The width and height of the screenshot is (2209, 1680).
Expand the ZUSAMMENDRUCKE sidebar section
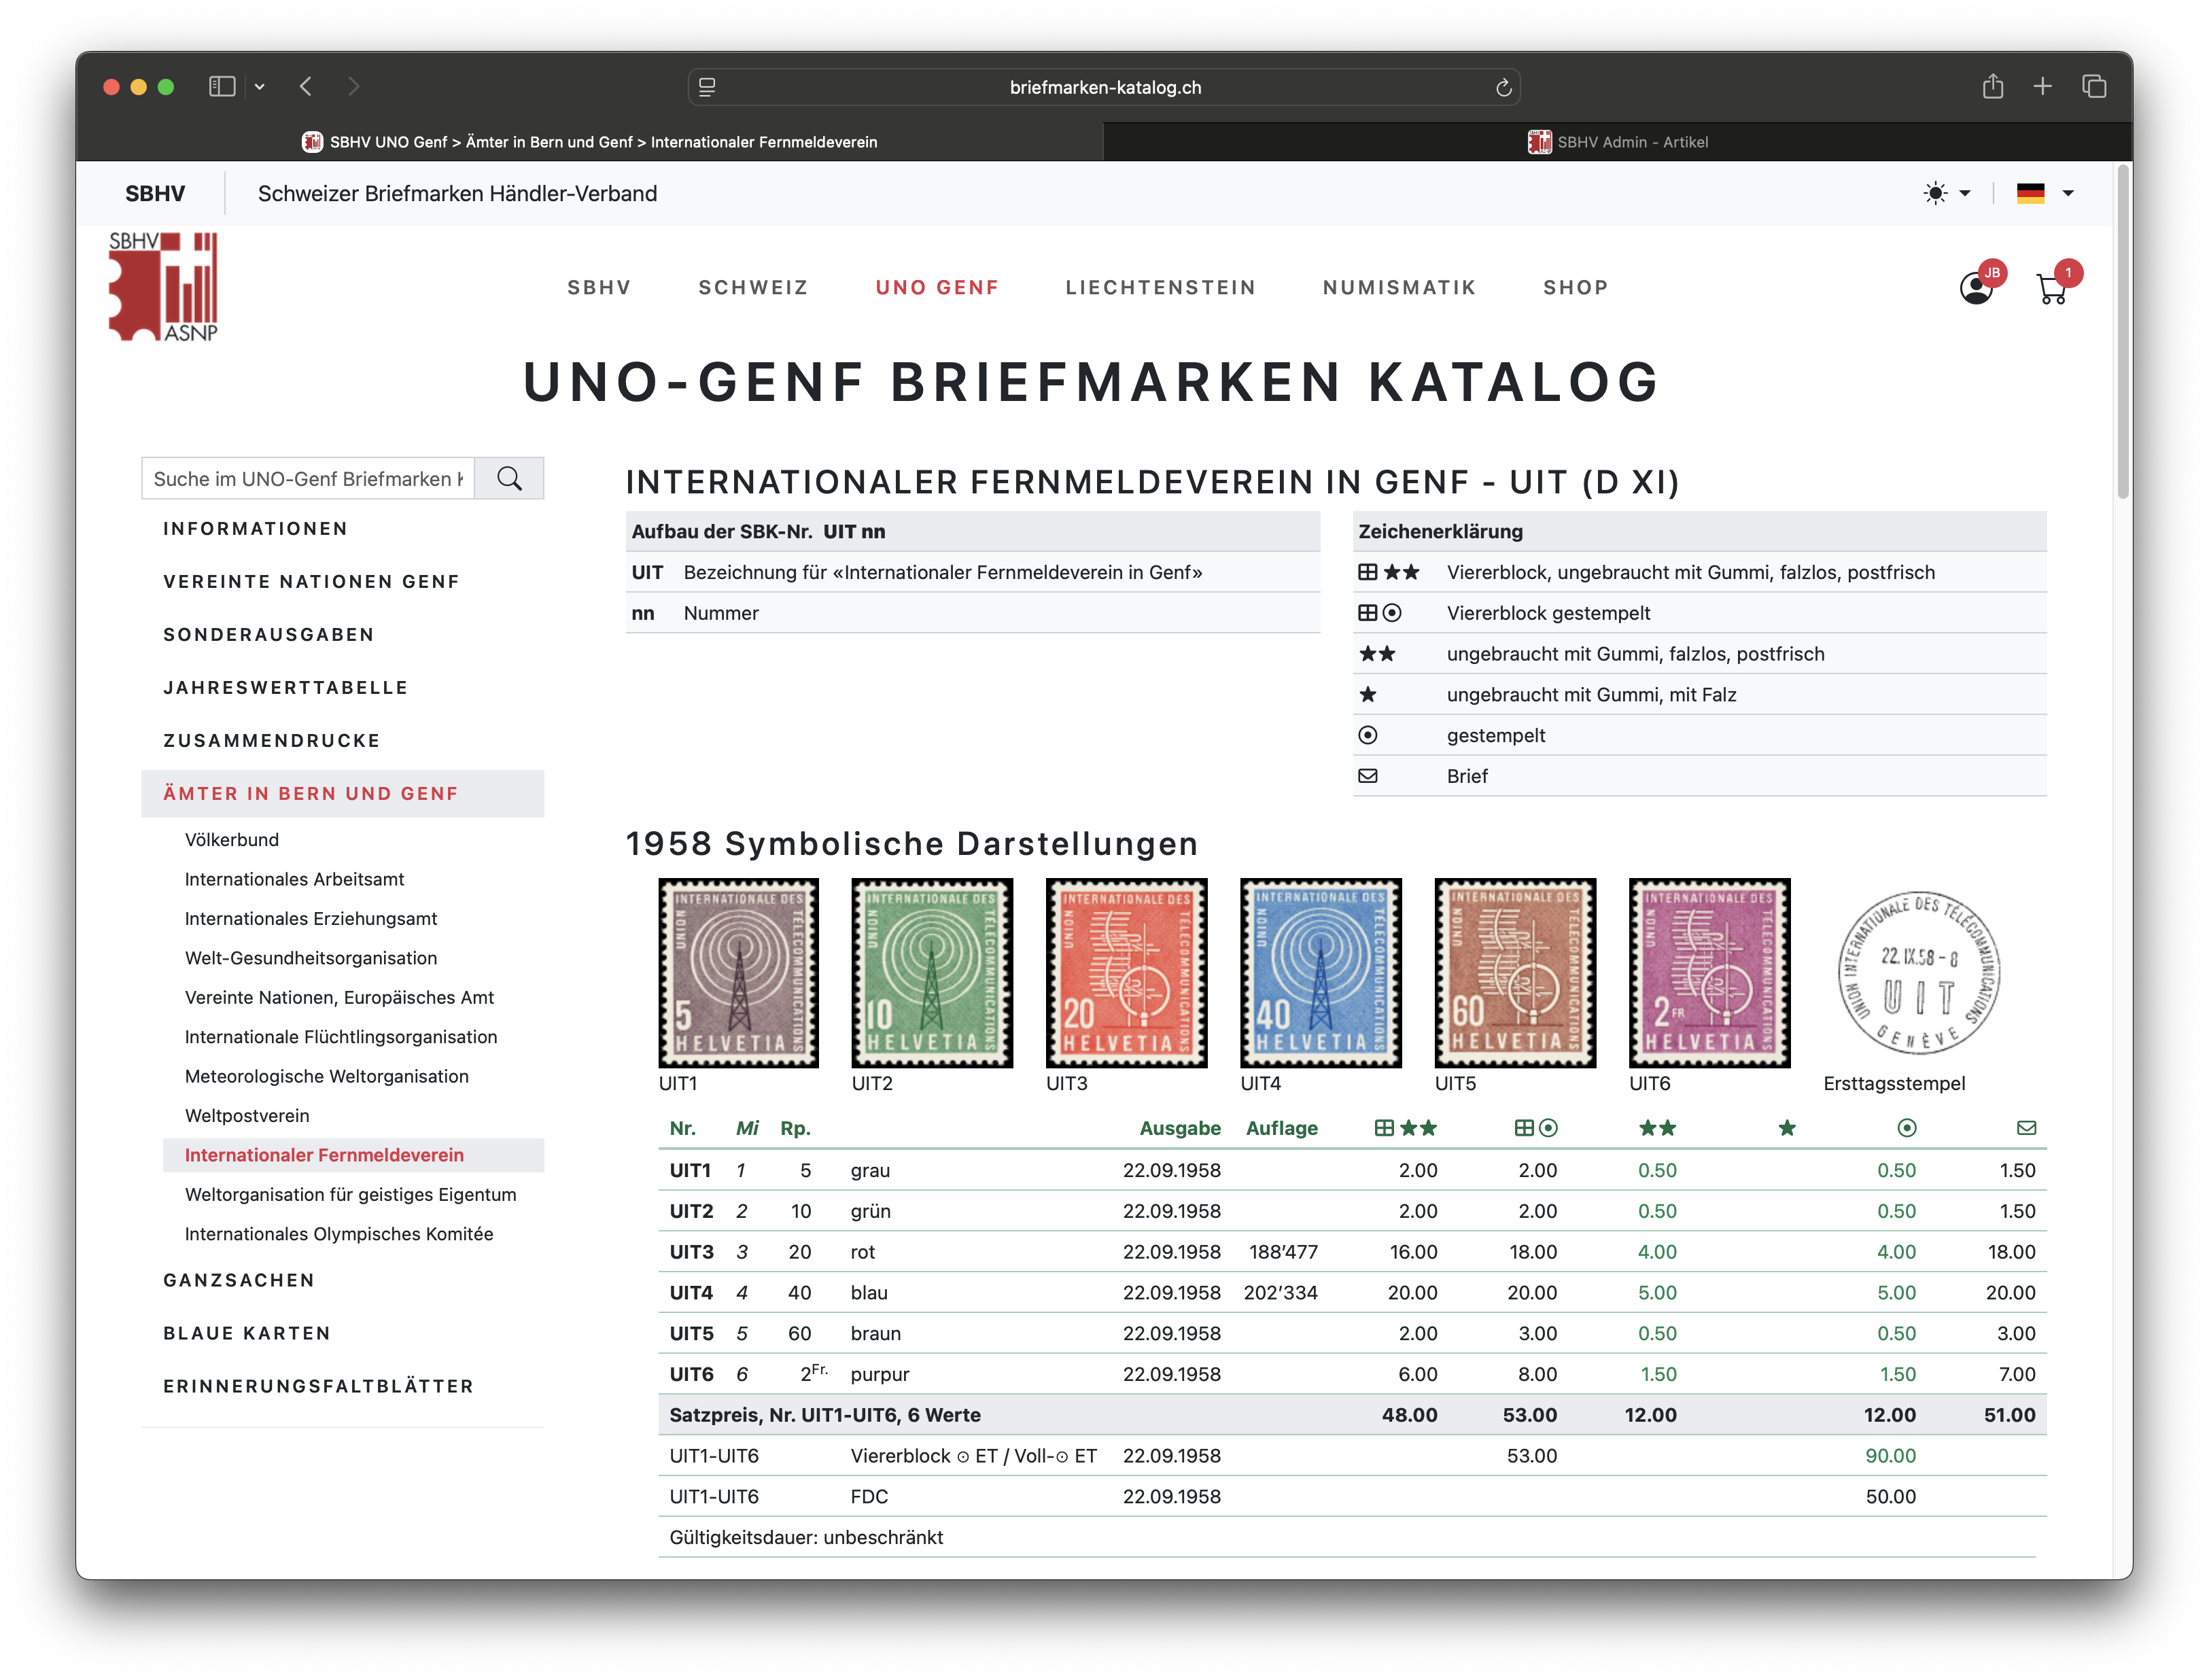(x=272, y=741)
